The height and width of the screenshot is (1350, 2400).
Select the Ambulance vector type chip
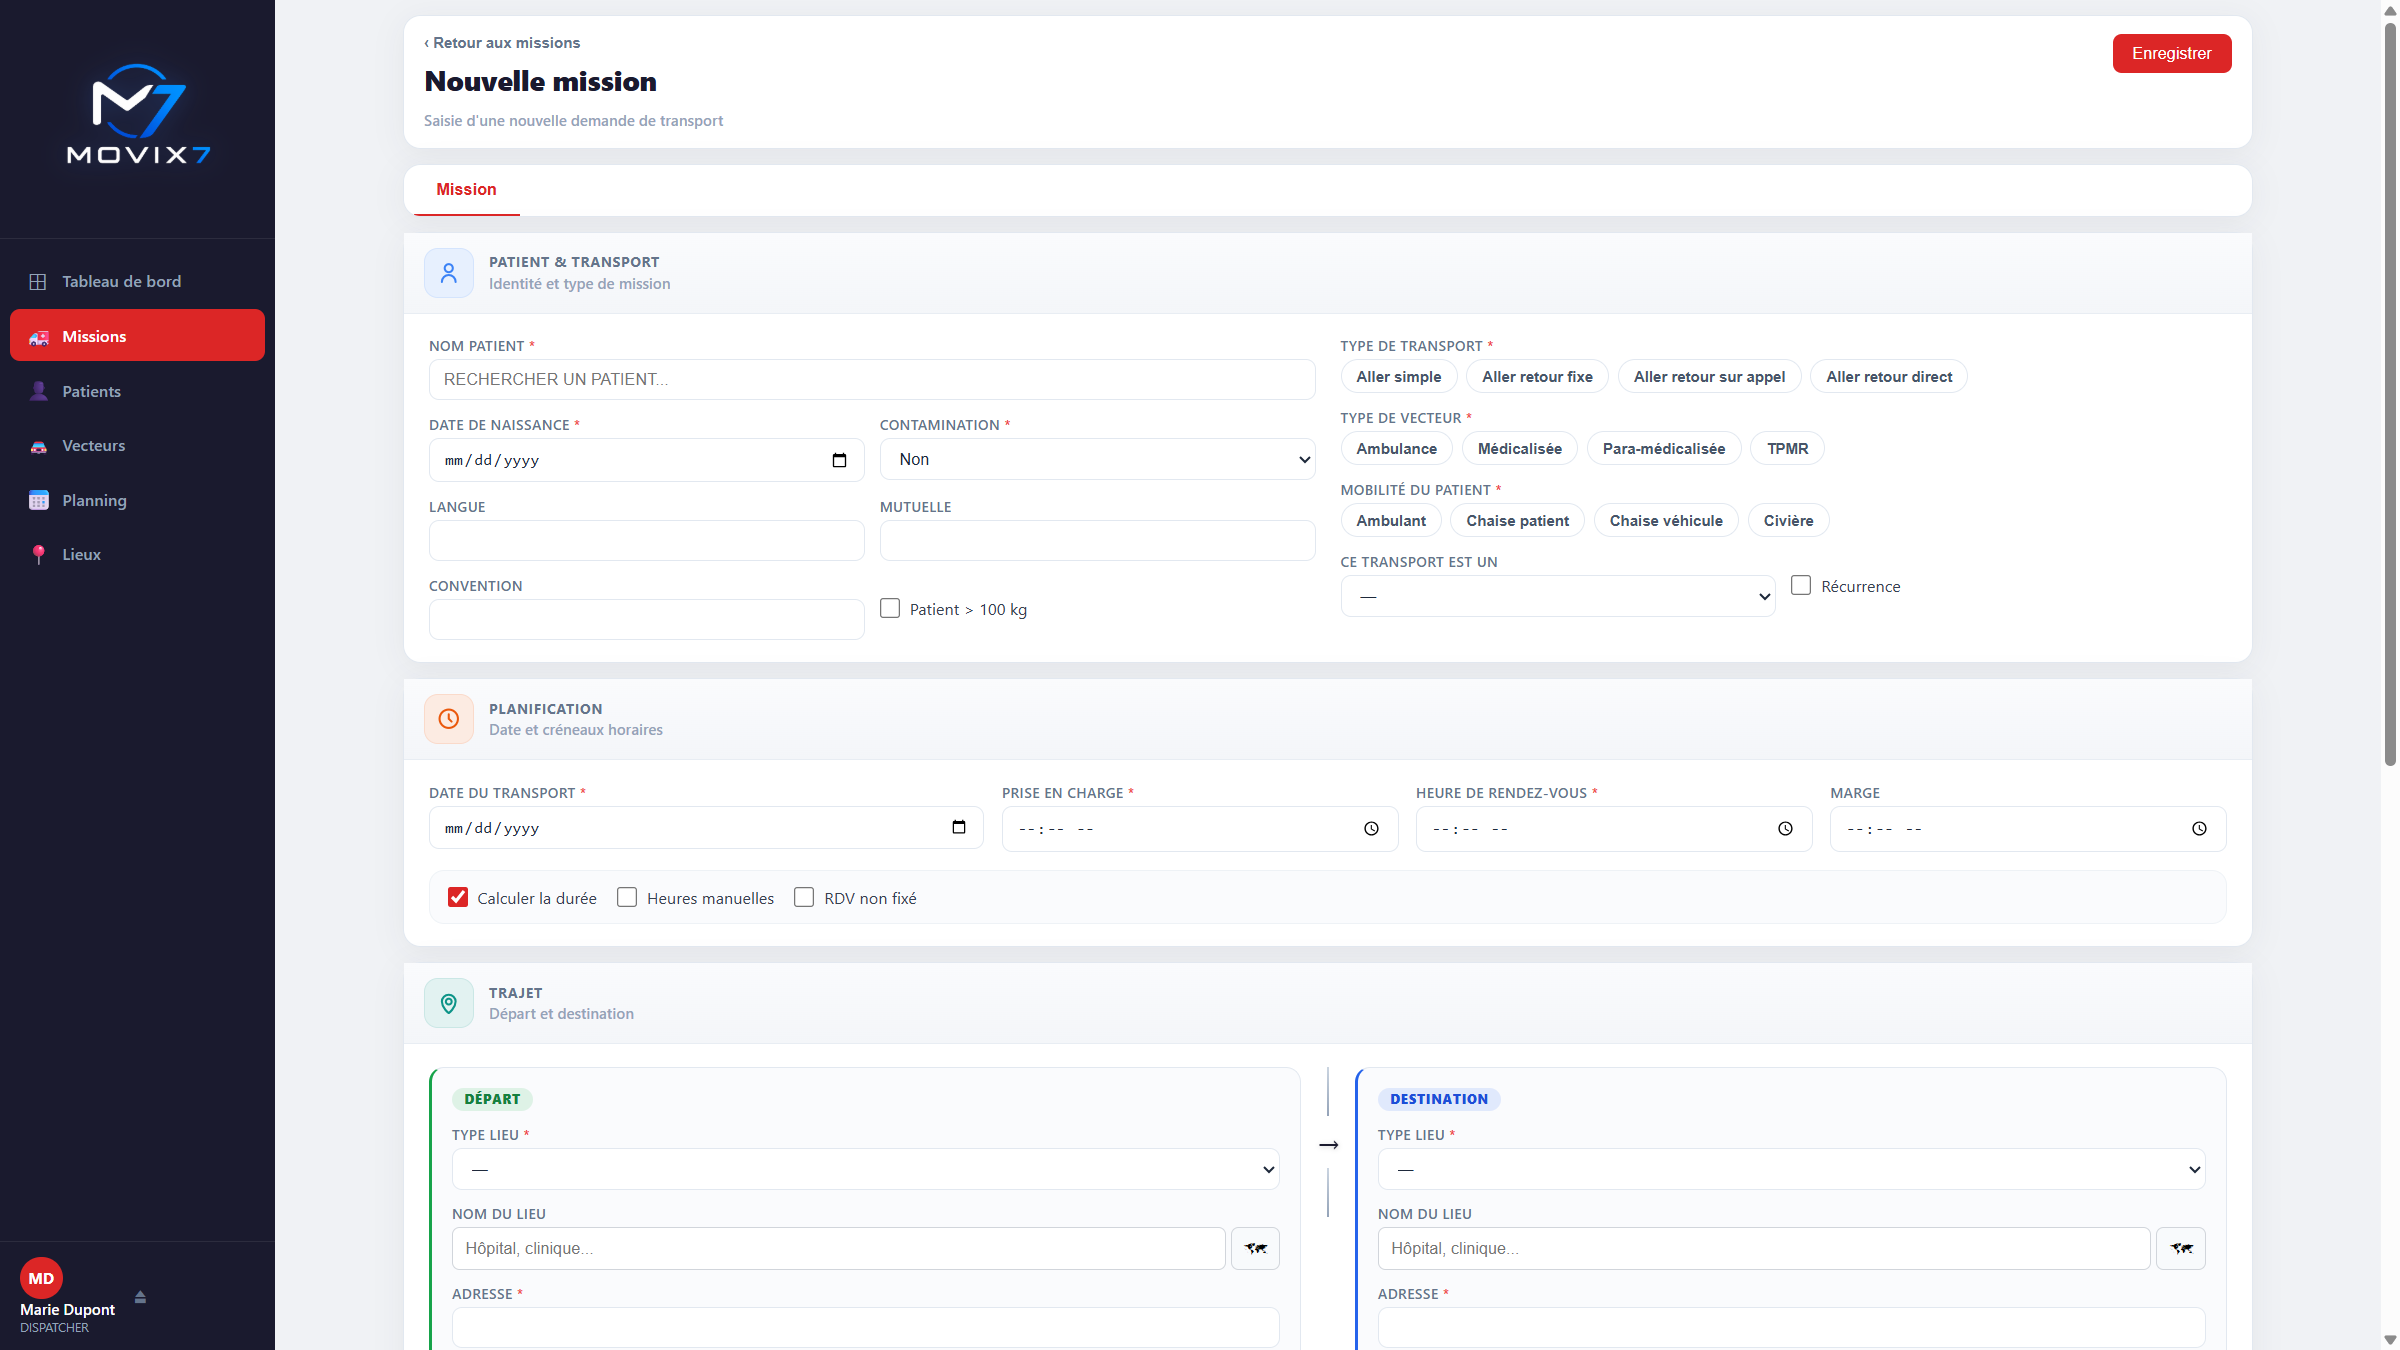point(1397,449)
